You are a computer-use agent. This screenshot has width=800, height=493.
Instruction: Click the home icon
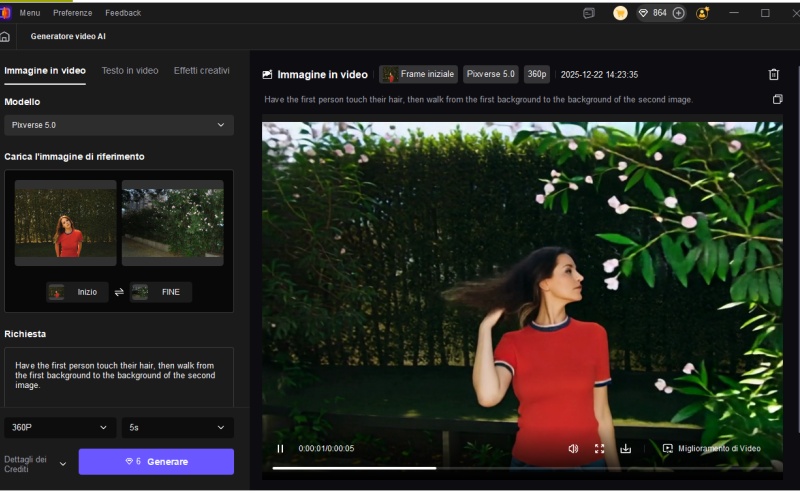[x=5, y=37]
